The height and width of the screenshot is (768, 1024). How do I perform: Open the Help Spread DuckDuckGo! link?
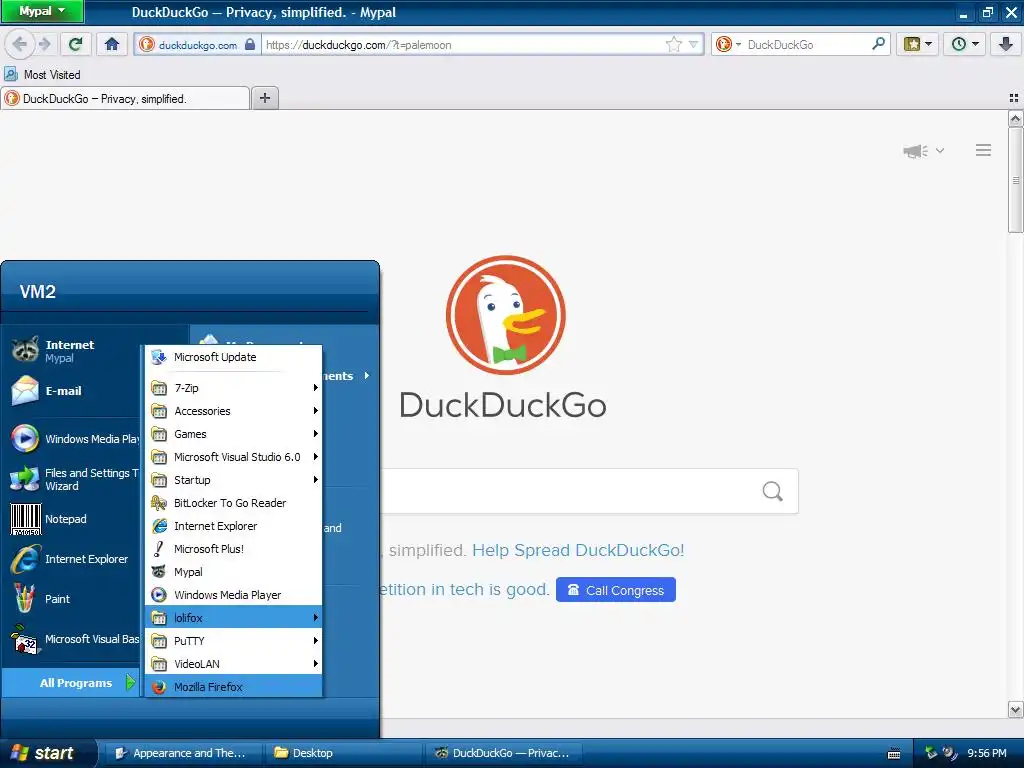[x=579, y=551]
